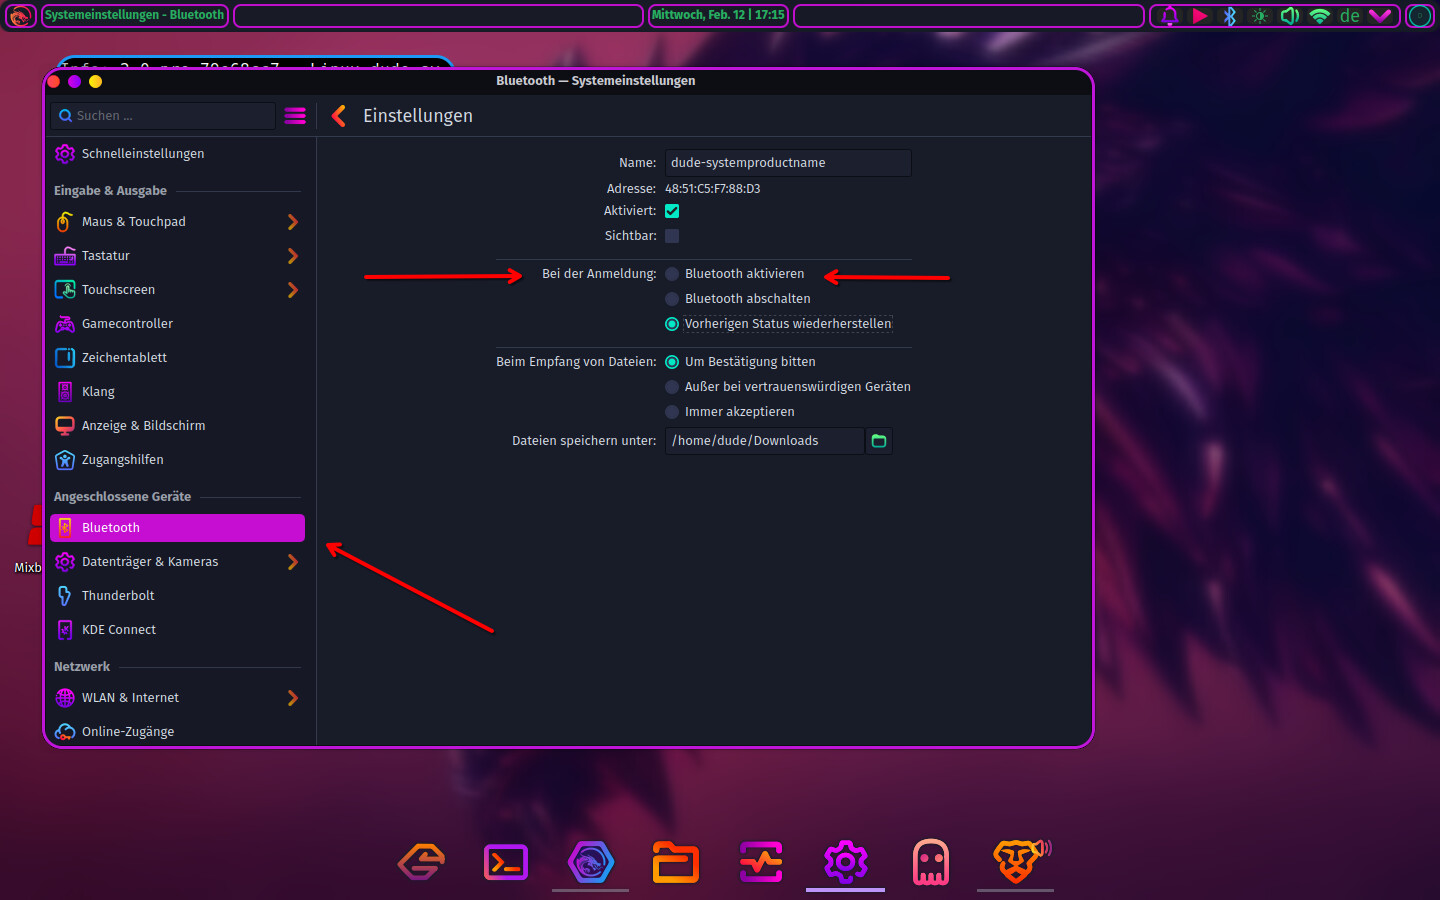Open the ghost icon app in dock

pos(931,862)
